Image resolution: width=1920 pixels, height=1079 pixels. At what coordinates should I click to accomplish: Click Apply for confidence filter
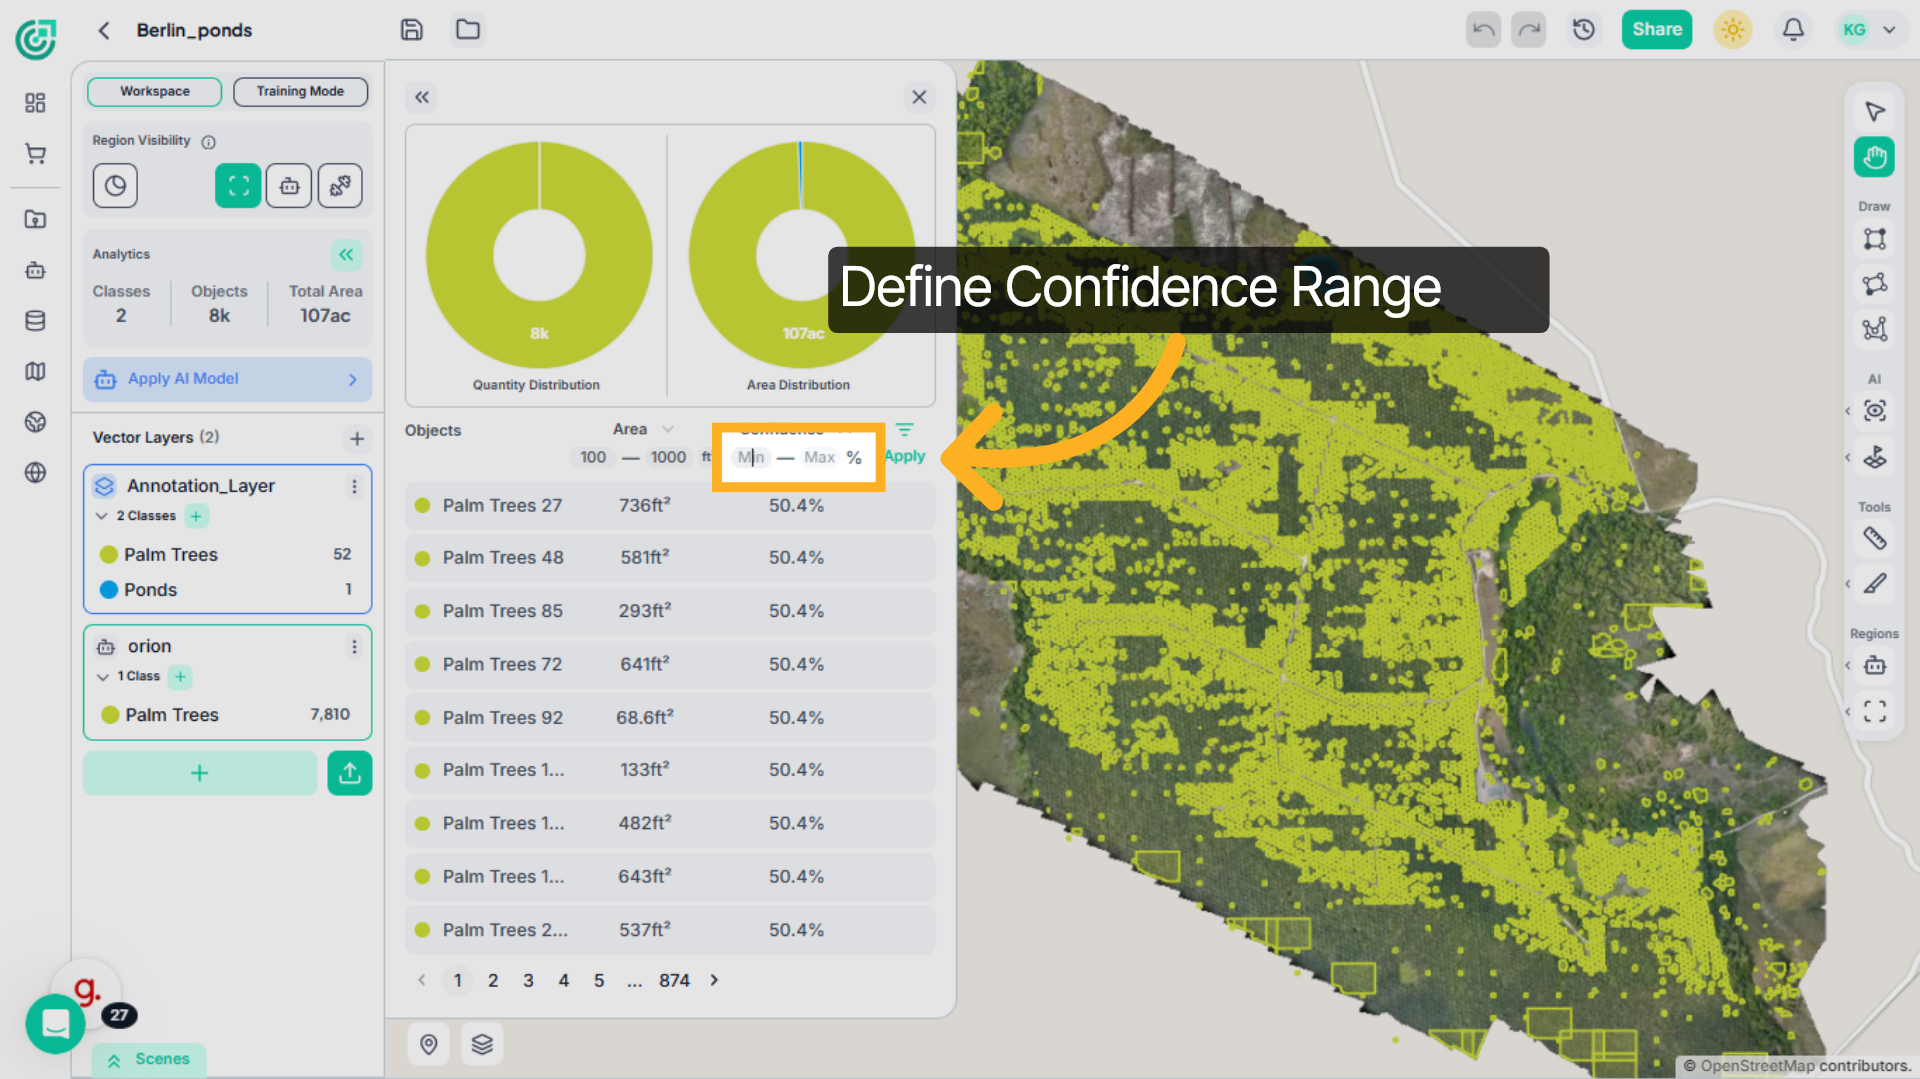pos(905,456)
